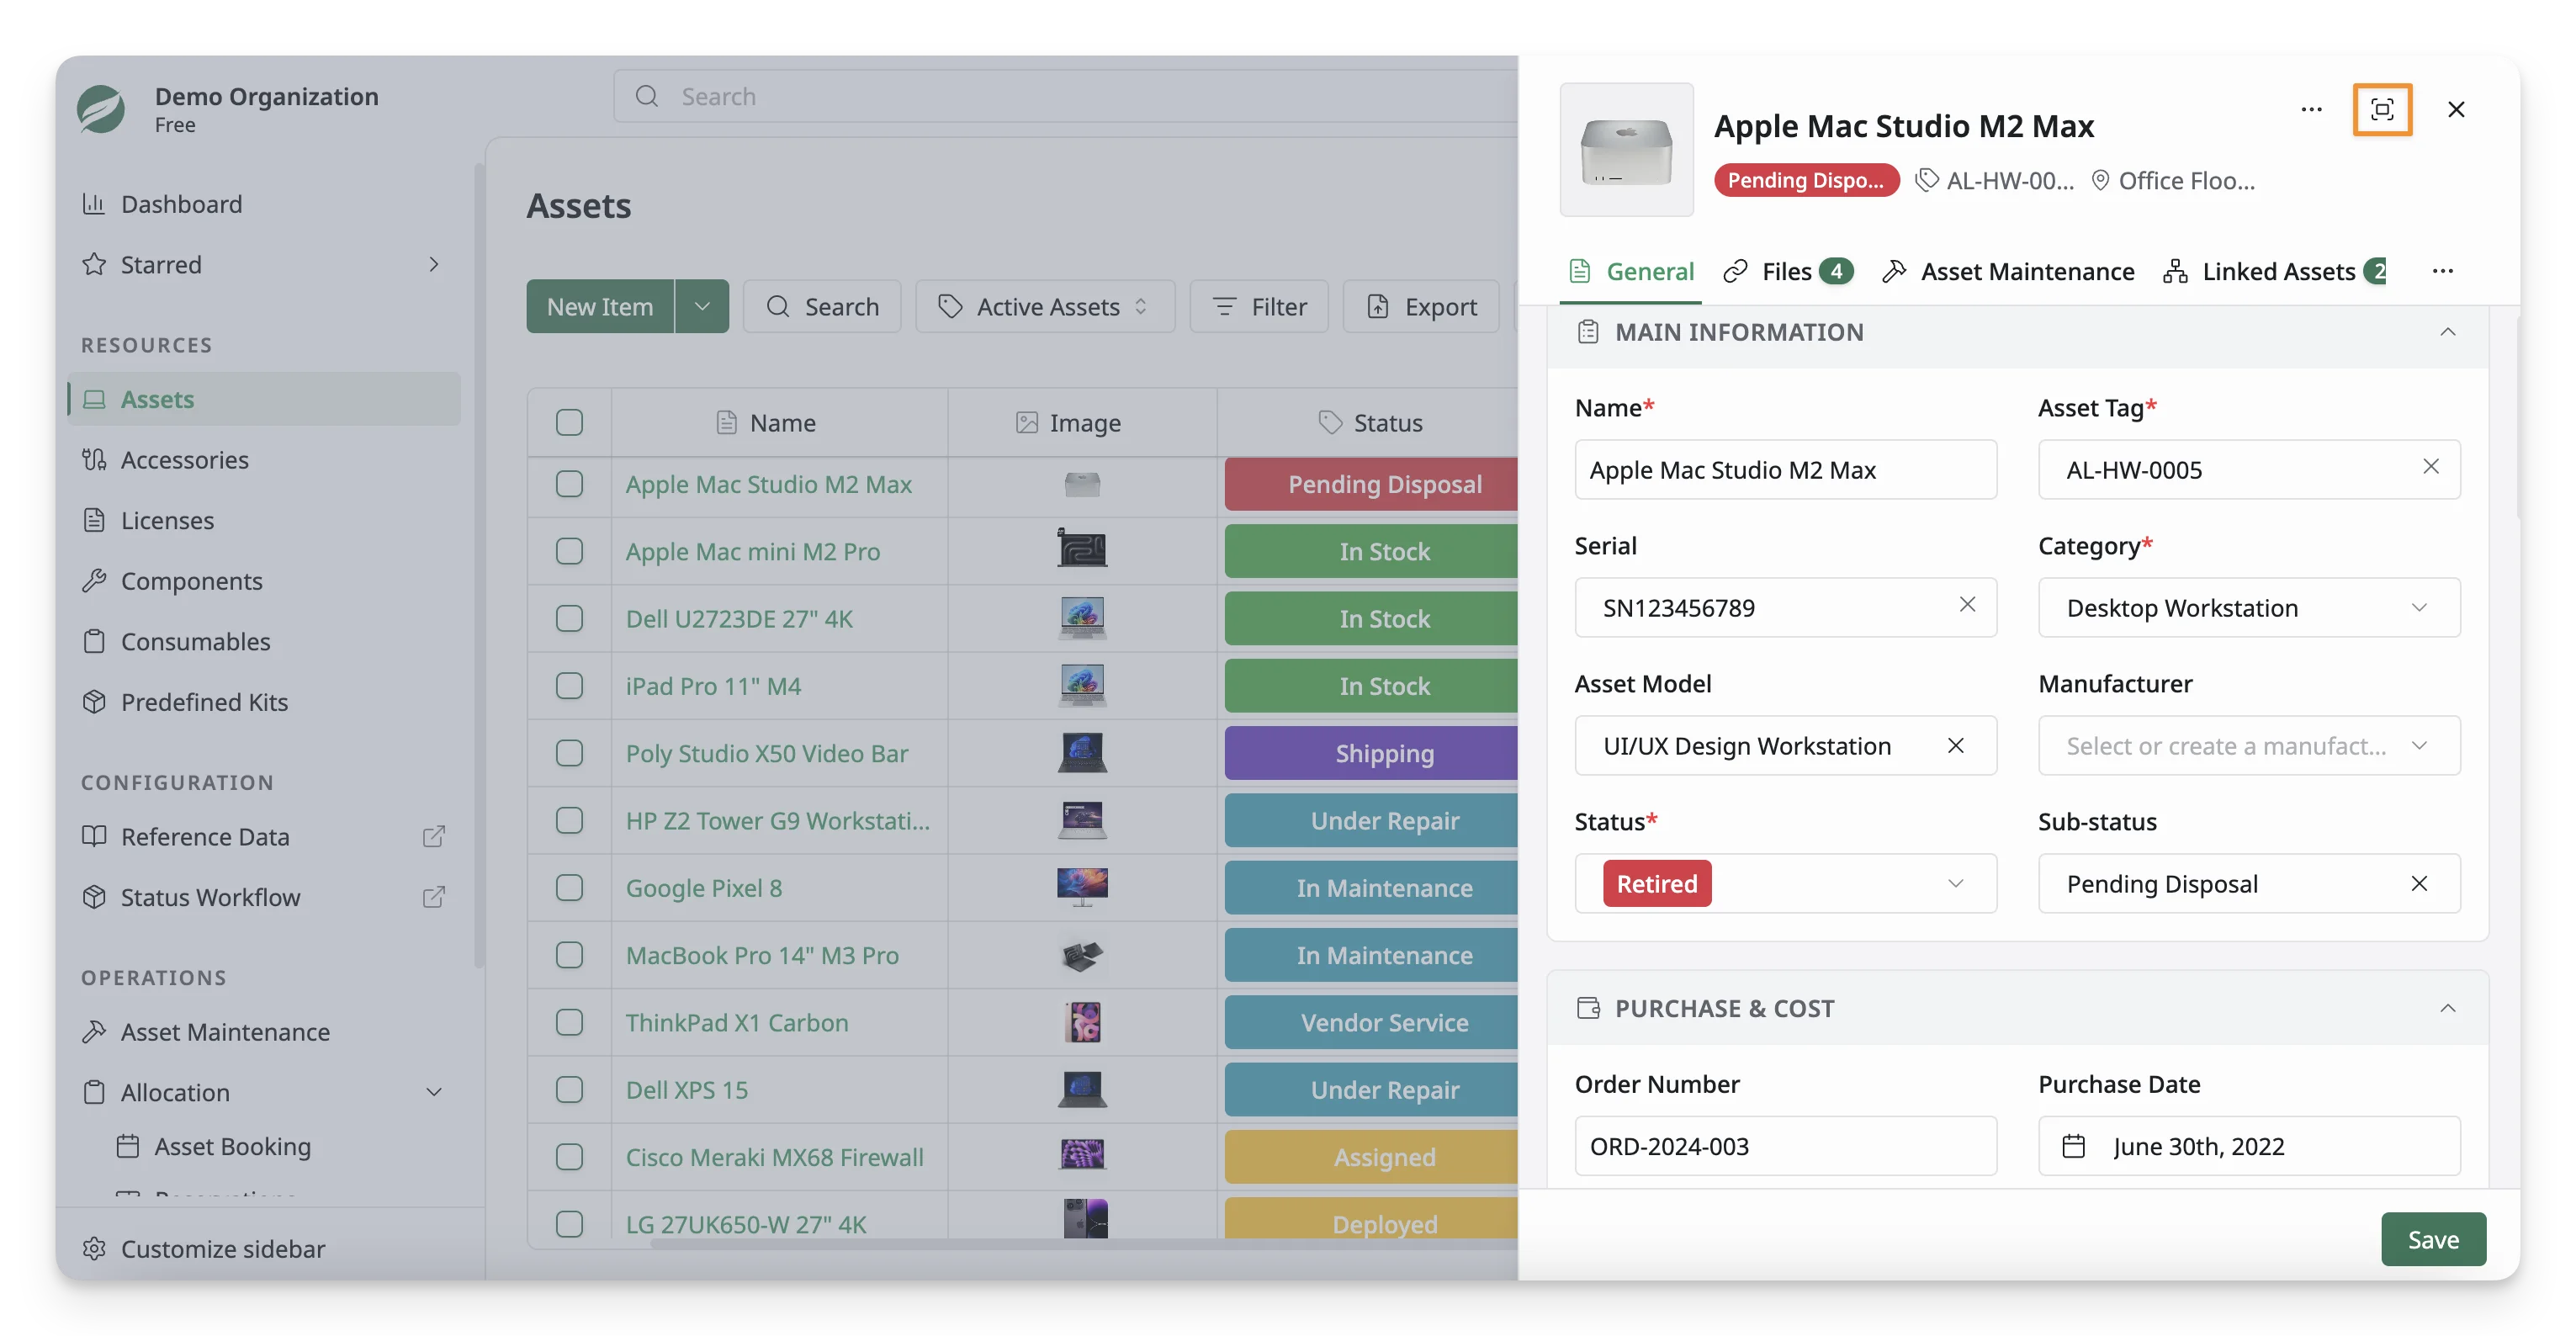Open Status Workflow external link icon
The image size is (2576, 1336).
433,897
